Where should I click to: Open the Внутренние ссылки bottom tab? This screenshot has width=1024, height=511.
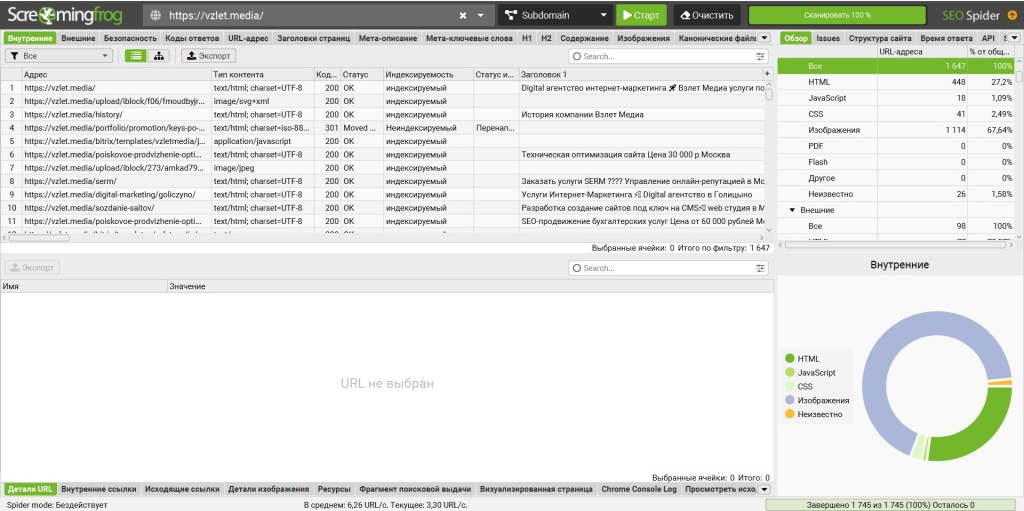[99, 489]
